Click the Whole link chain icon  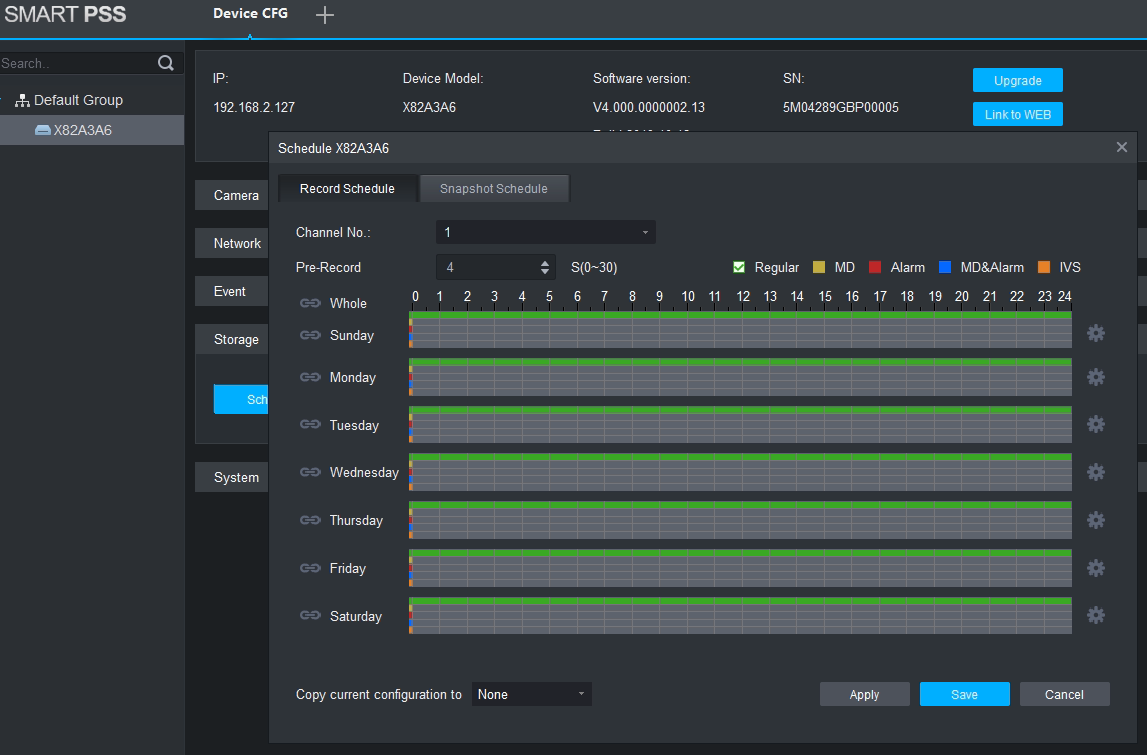(310, 303)
